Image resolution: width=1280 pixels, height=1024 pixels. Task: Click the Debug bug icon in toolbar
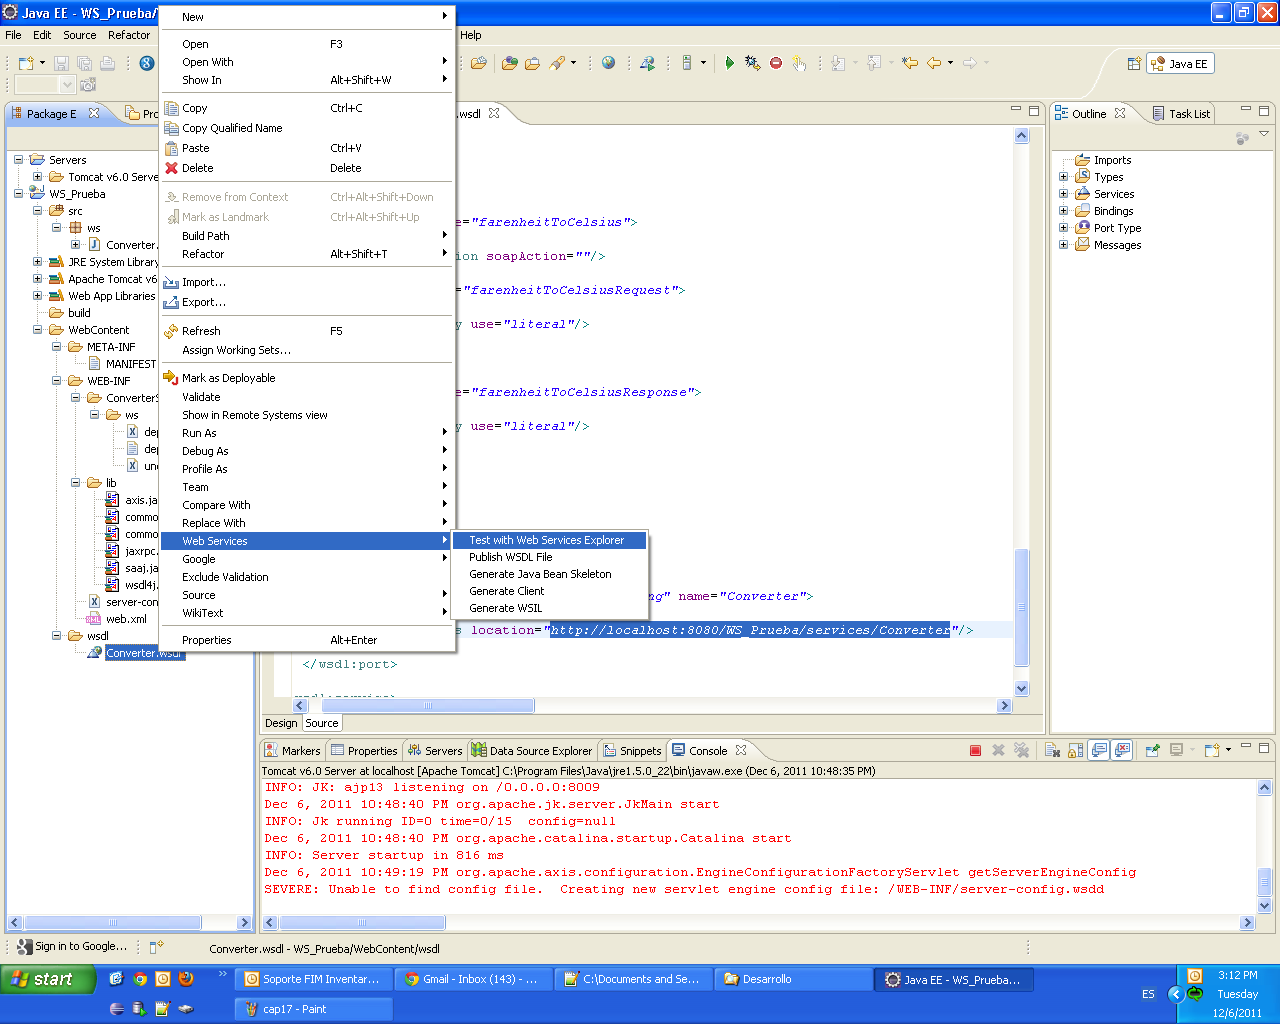[x=752, y=63]
